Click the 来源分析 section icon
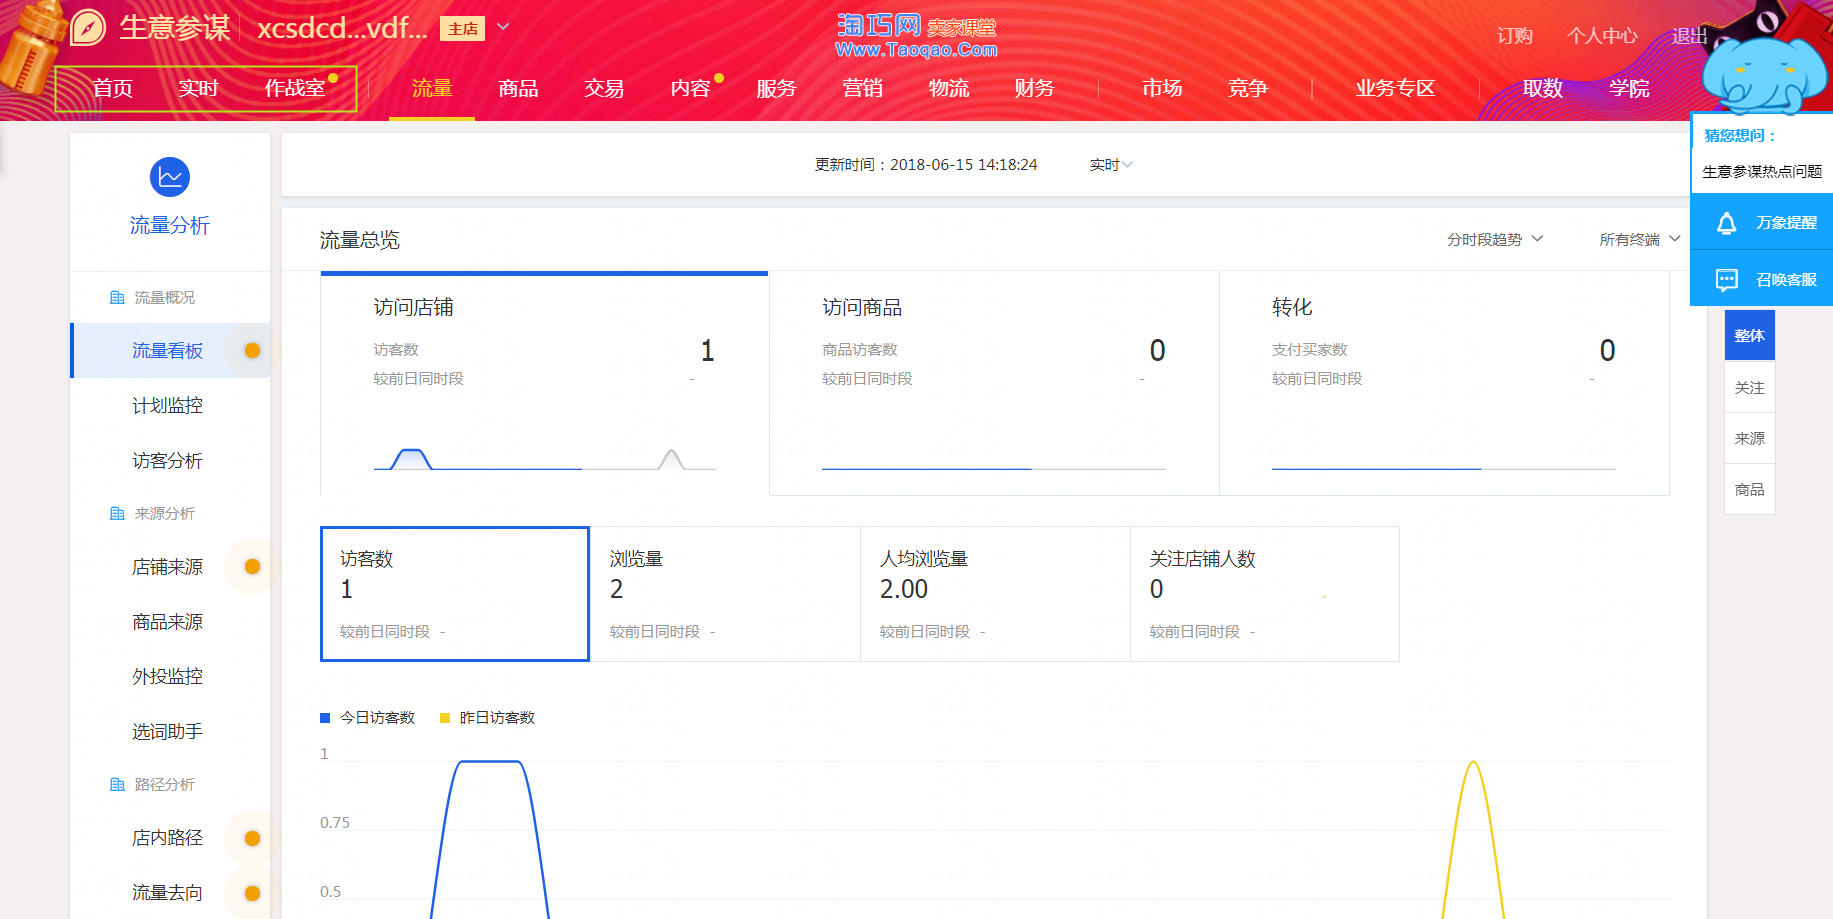The height and width of the screenshot is (919, 1833). [x=117, y=514]
